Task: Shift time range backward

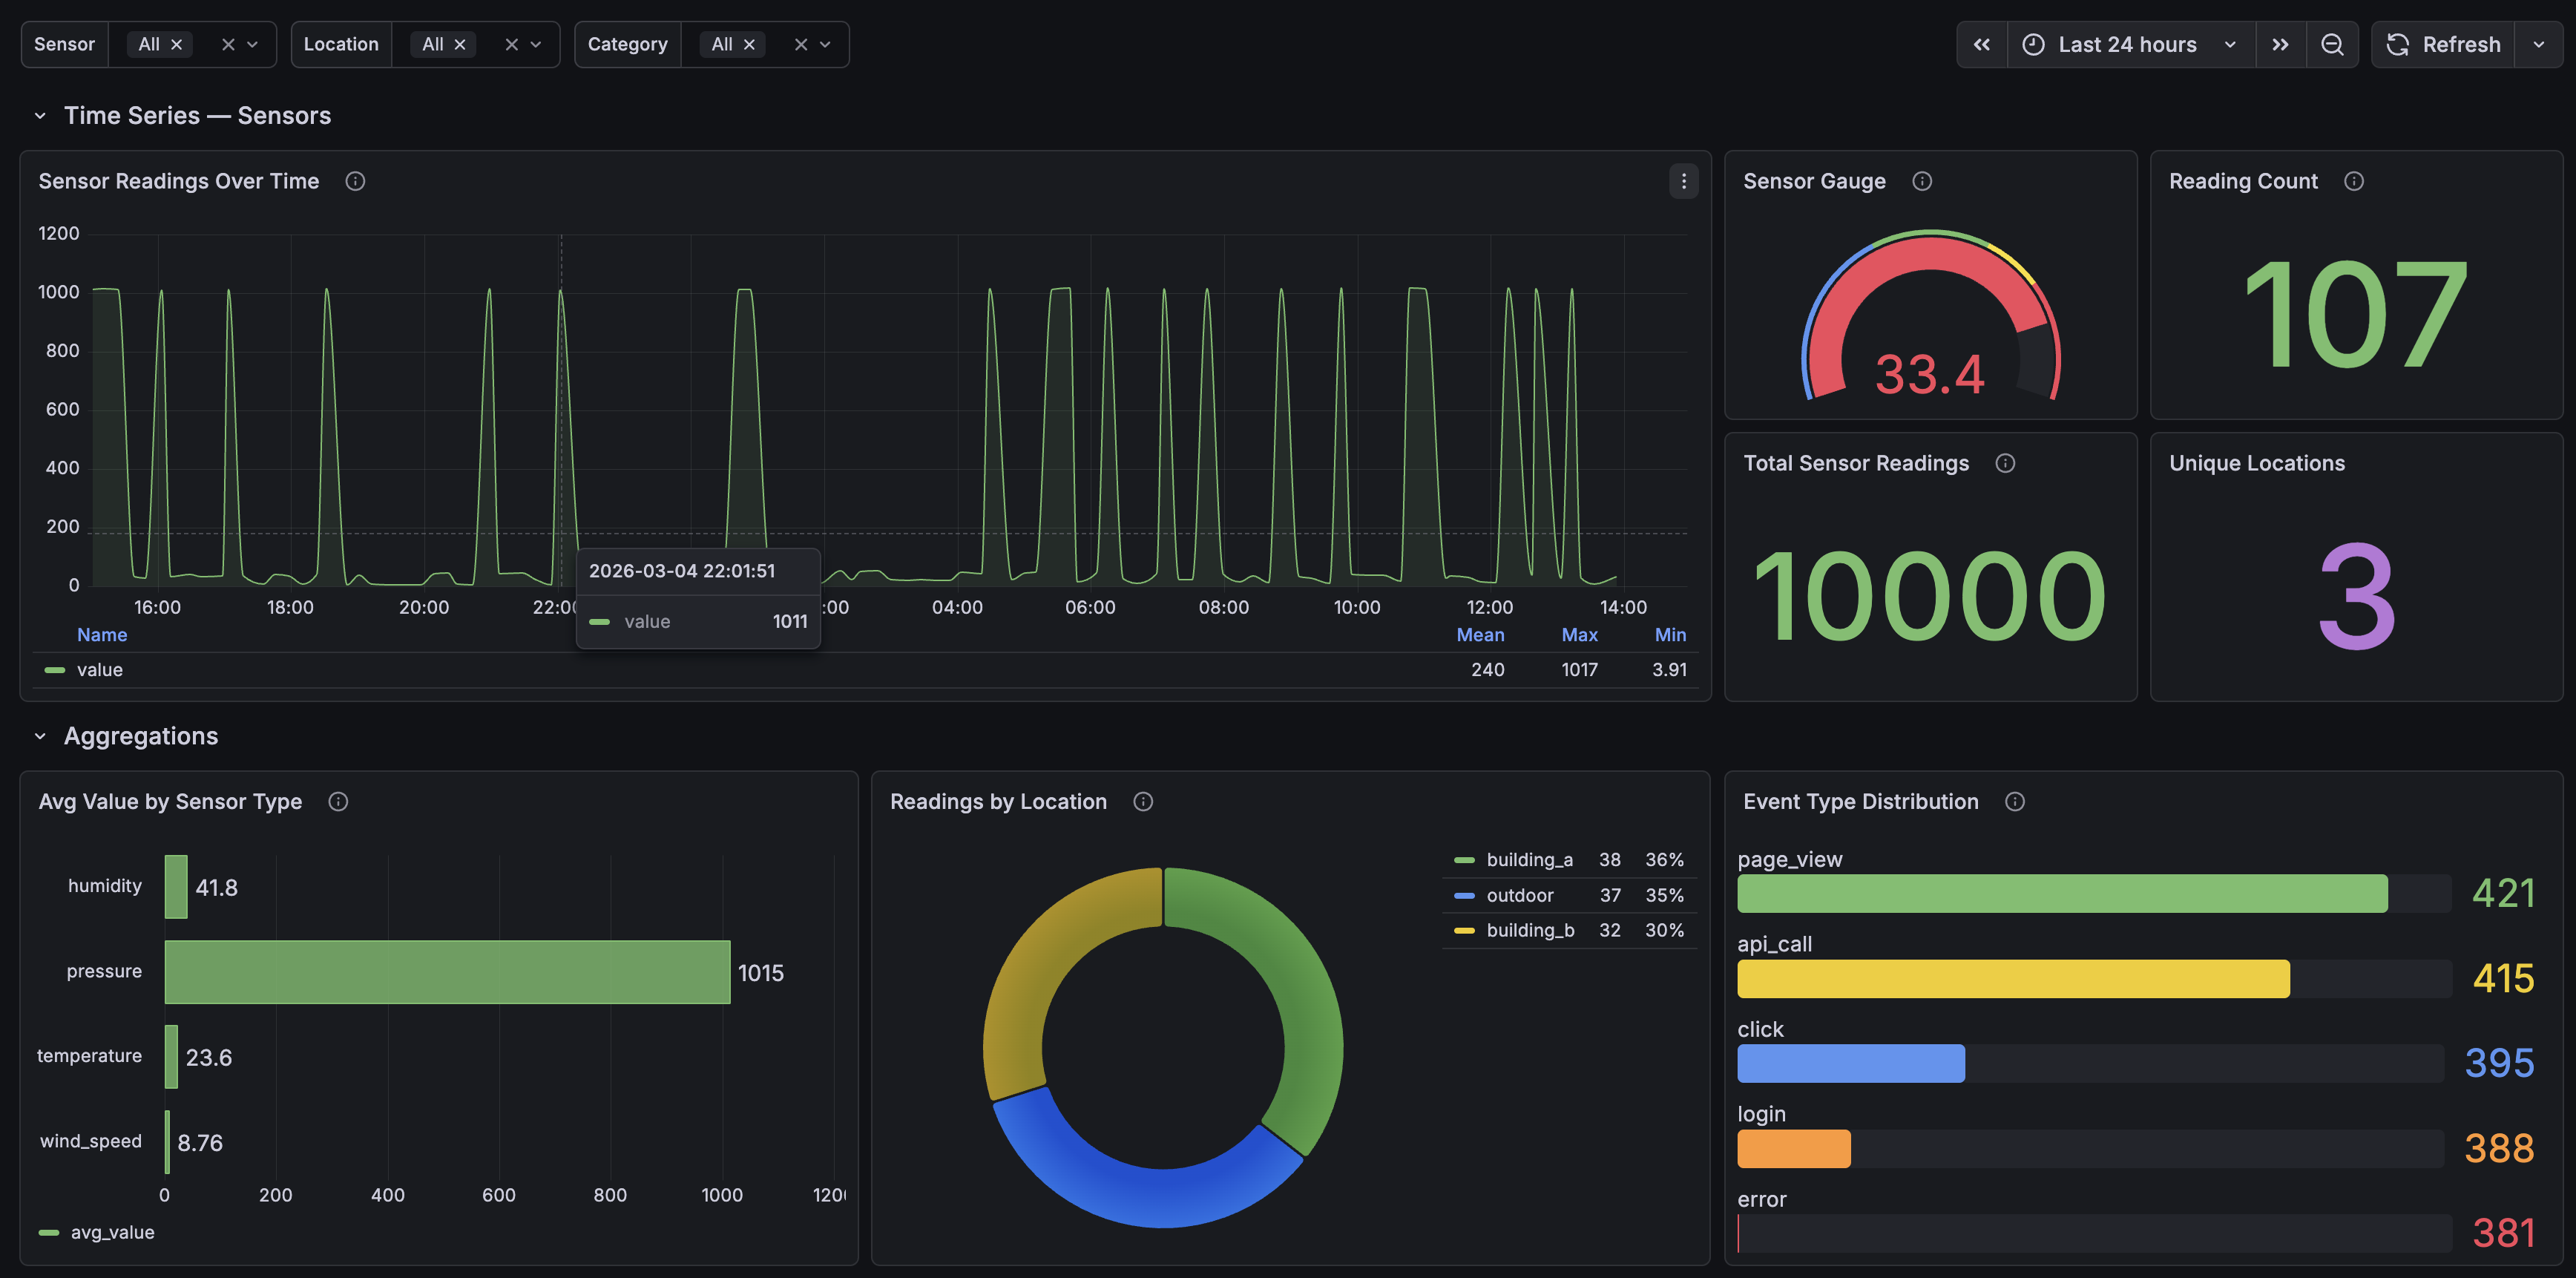Action: (1982, 45)
